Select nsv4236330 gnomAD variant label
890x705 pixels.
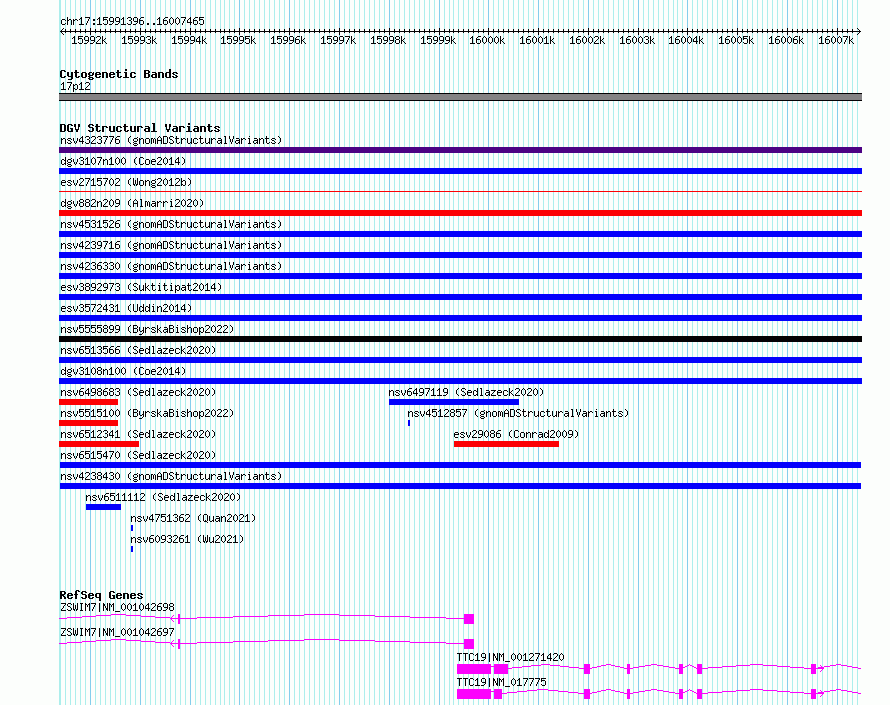coord(171,266)
